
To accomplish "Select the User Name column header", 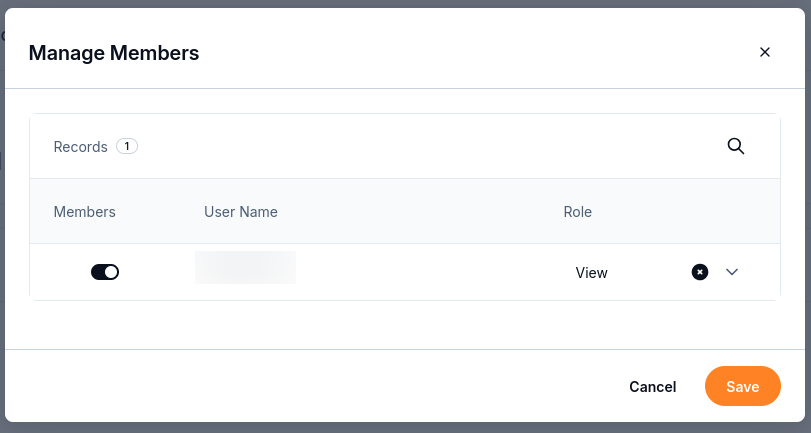I will (x=241, y=212).
